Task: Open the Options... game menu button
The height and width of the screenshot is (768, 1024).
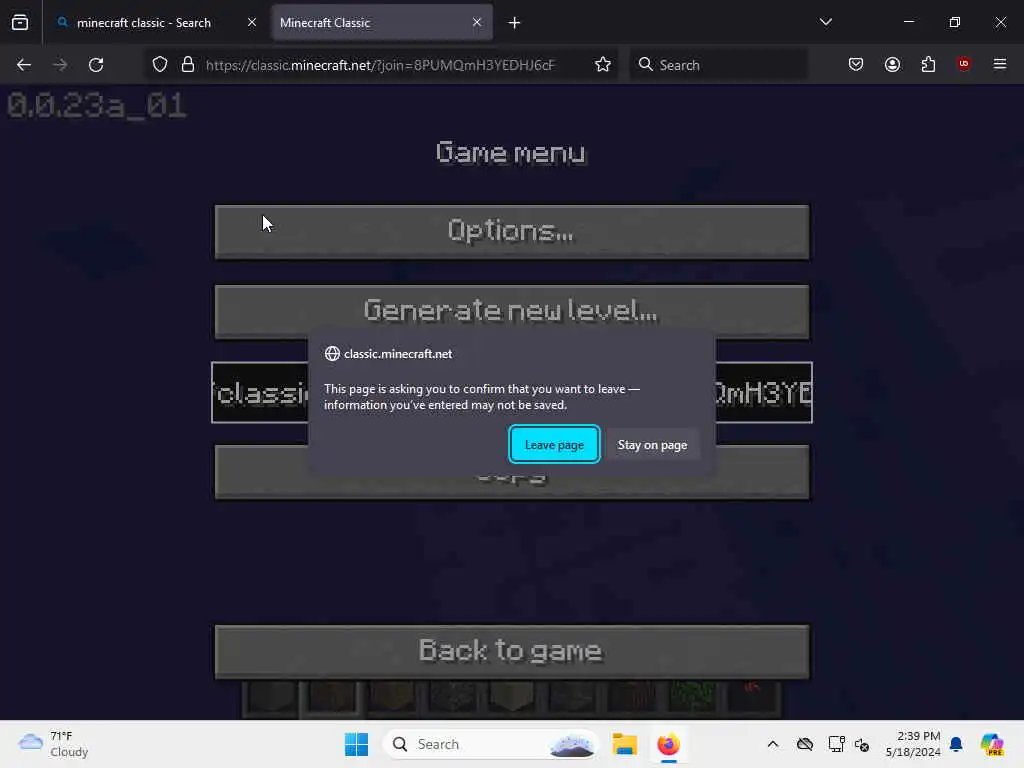Action: pyautogui.click(x=512, y=232)
